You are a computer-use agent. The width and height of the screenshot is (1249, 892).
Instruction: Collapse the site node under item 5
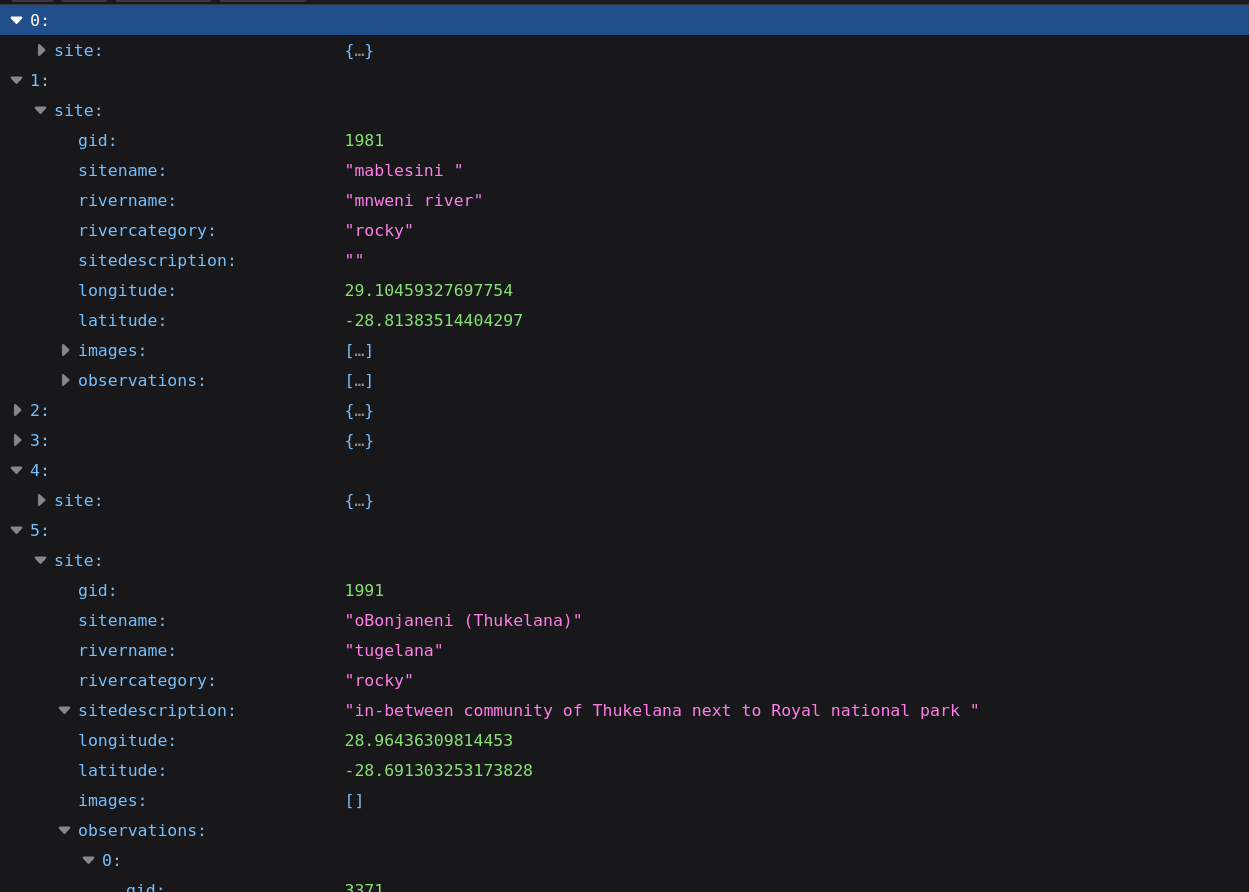[40, 560]
